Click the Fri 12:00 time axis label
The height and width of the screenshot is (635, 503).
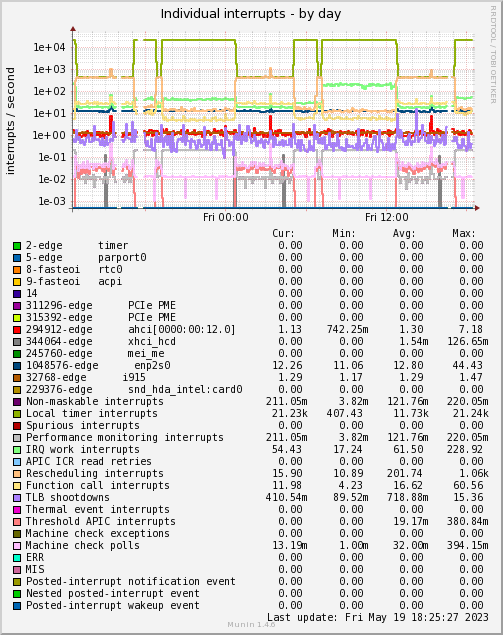pos(386,217)
